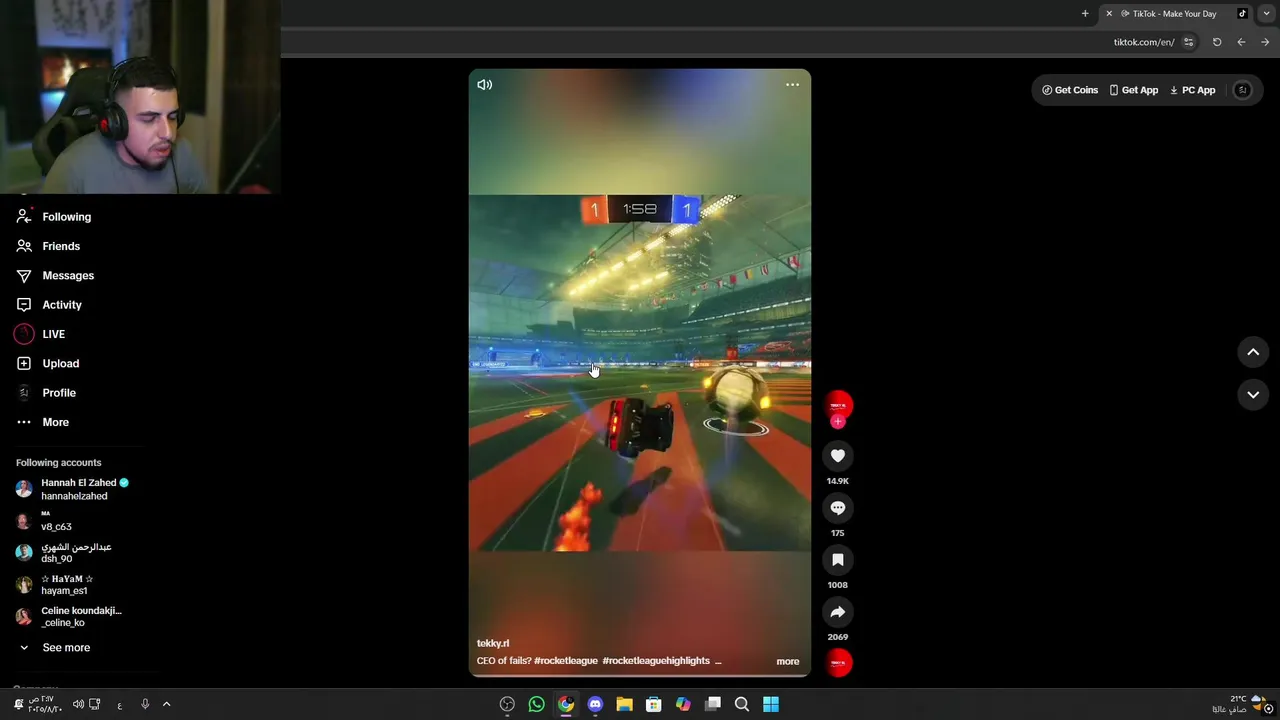1280x720 pixels.
Task: Go to previous video with up chevron
Action: (x=1253, y=352)
